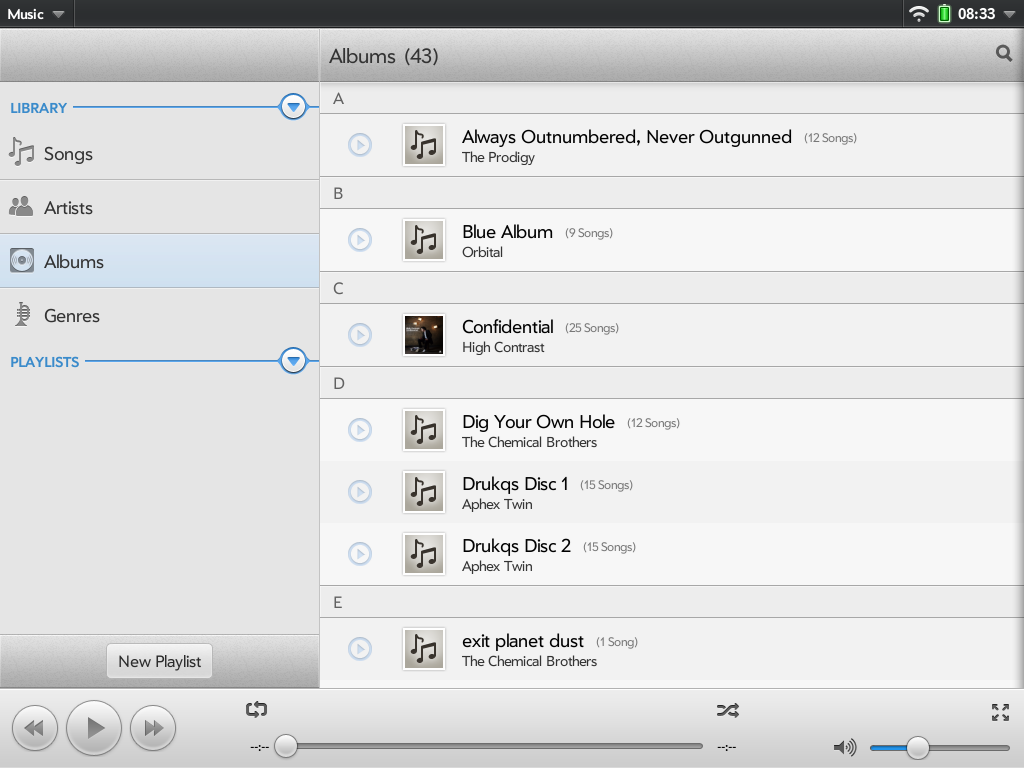1024x768 pixels.
Task: Click the PLAYLISTS section label
Action: (x=44, y=362)
